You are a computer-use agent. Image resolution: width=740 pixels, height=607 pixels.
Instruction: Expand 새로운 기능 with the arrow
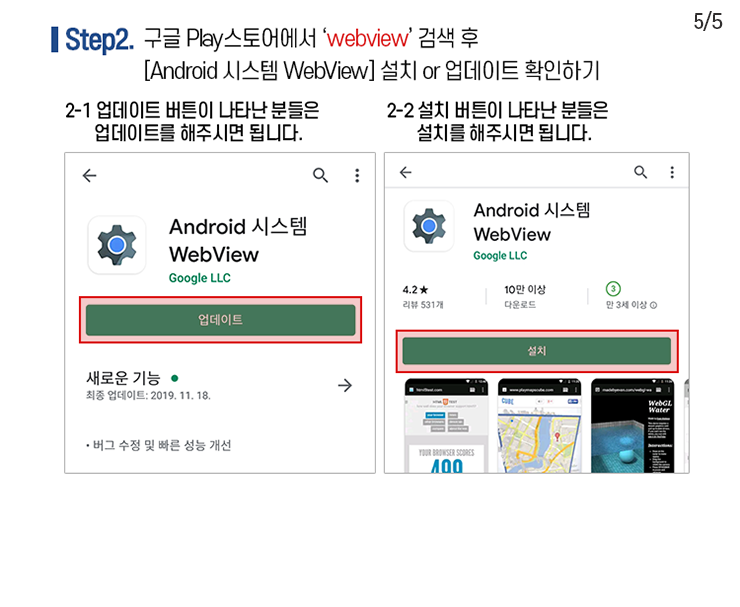(x=345, y=386)
